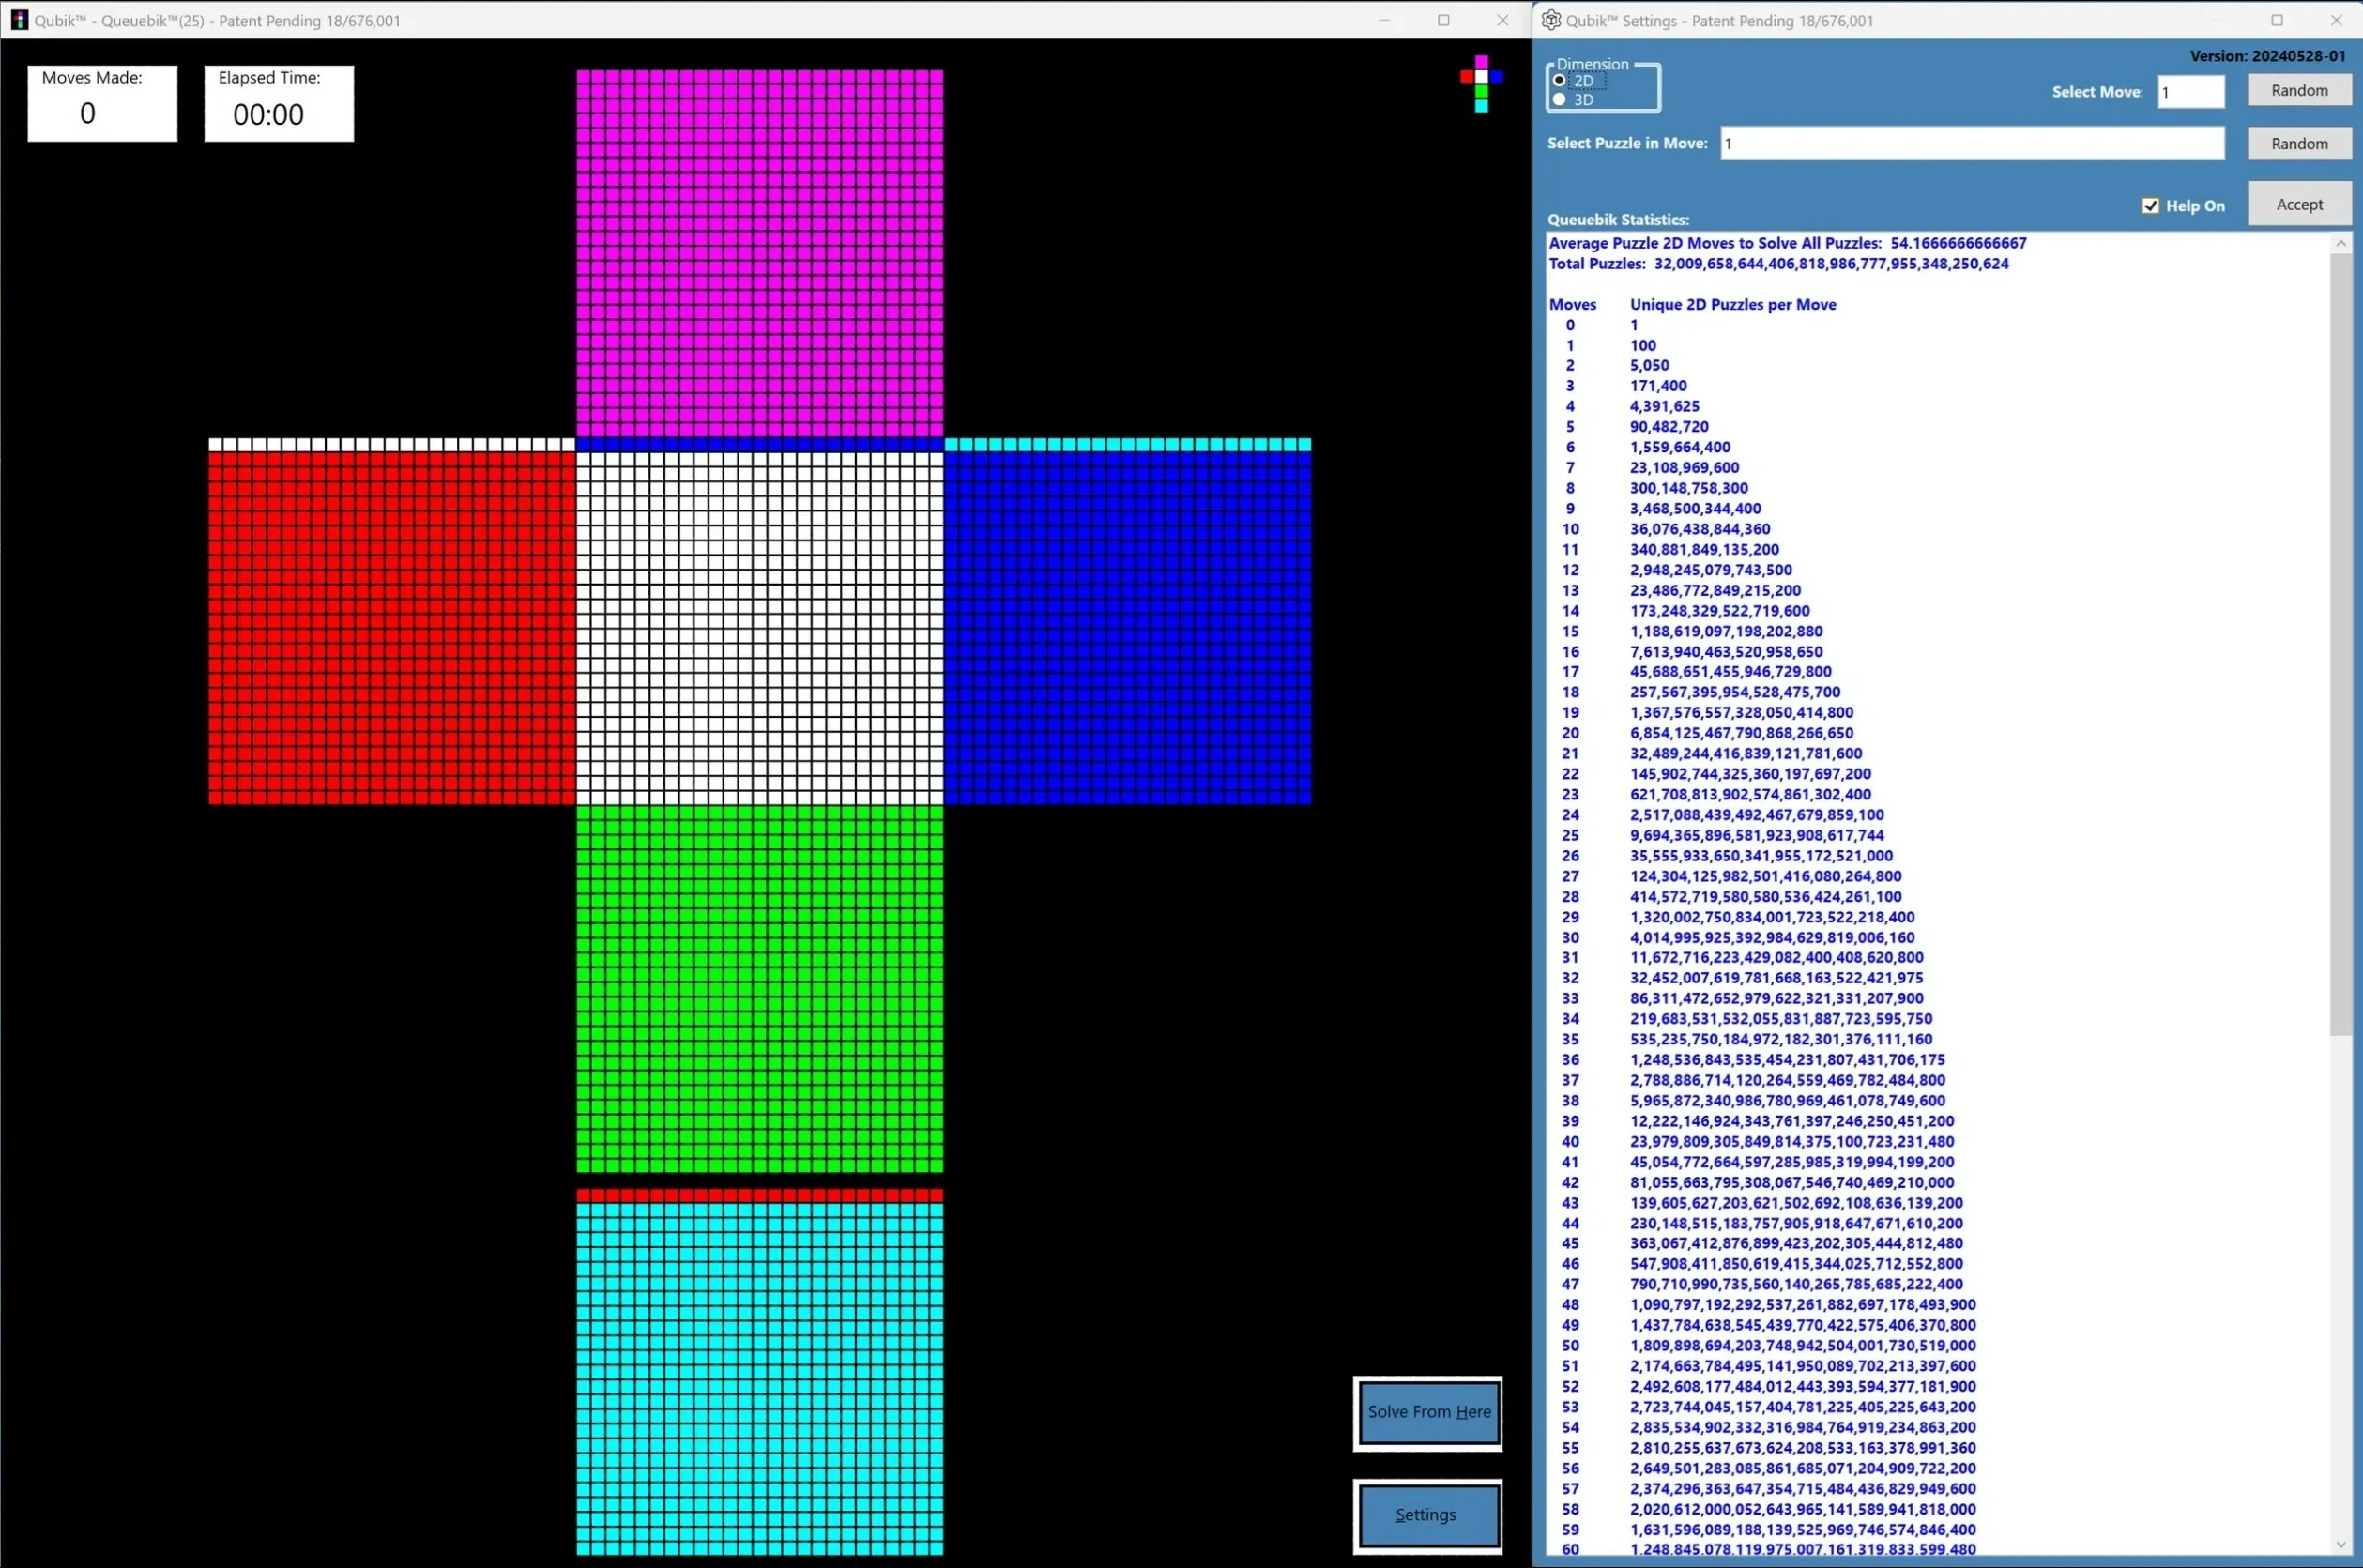This screenshot has width=2363, height=1568.
Task: Click Random button beside Select Puzzle in Move
Action: coord(2299,143)
